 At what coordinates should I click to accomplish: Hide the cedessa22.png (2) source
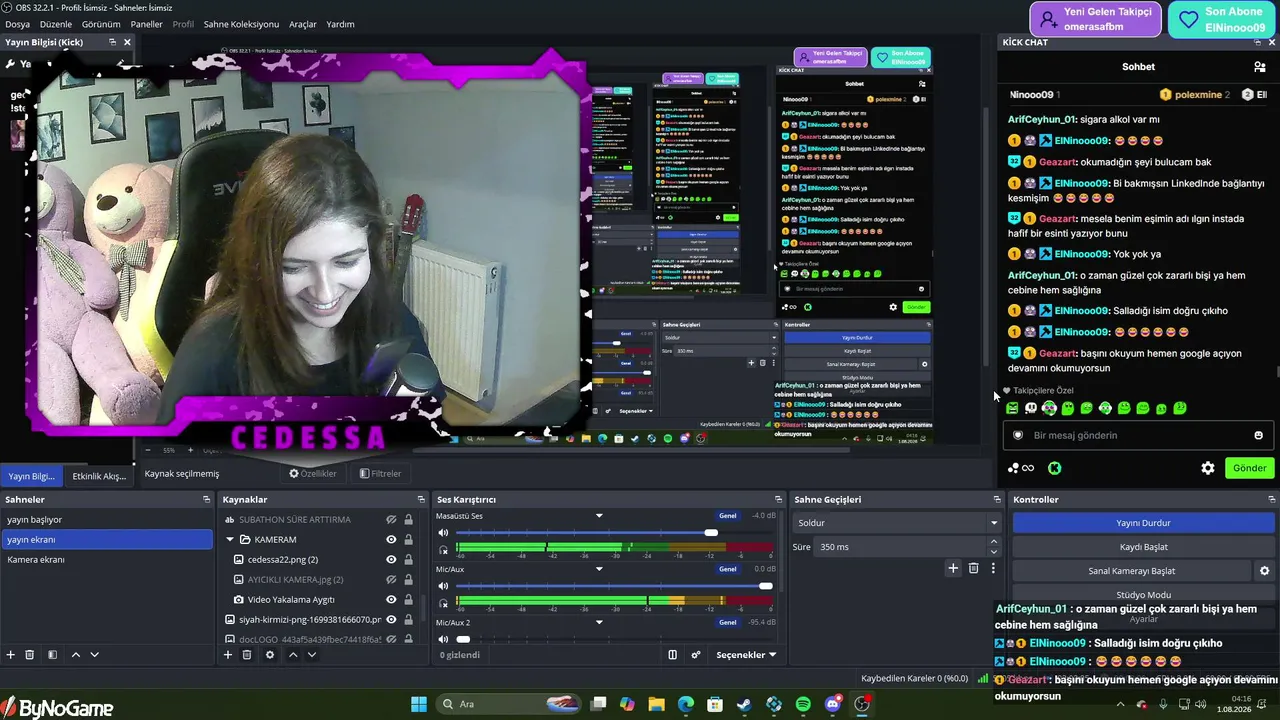click(x=392, y=560)
